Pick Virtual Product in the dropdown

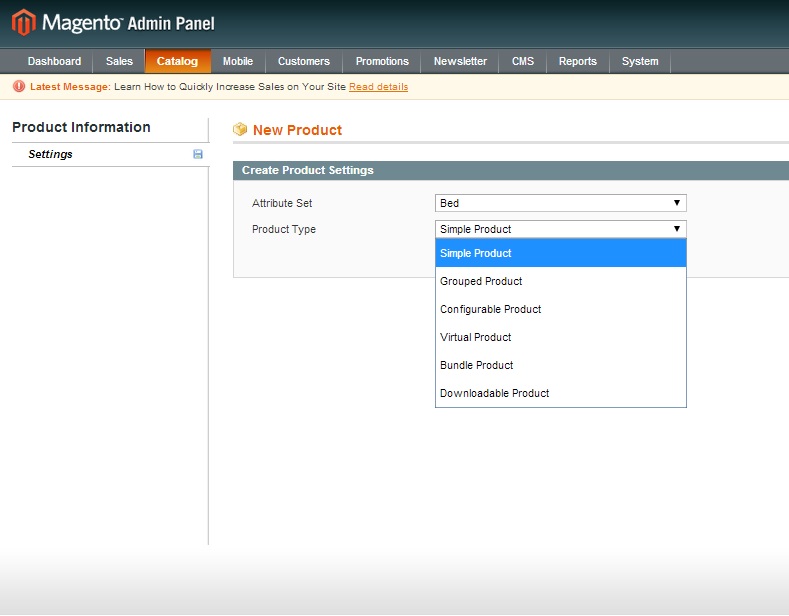click(x=475, y=337)
